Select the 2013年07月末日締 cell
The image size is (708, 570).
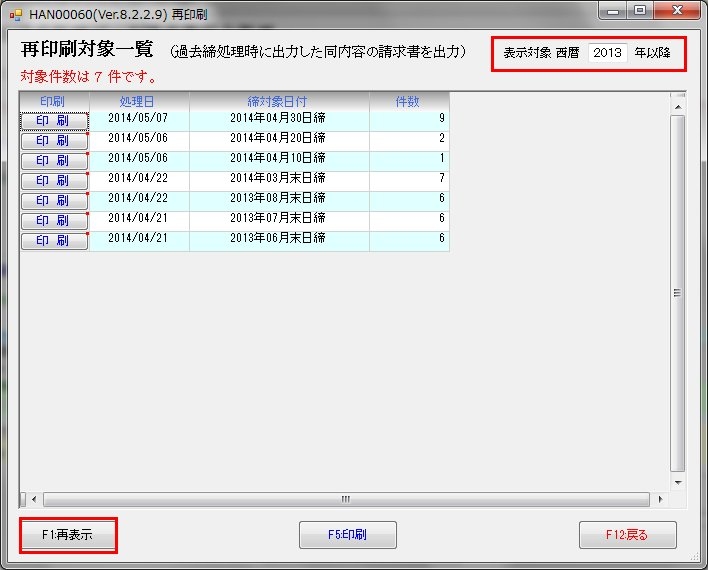pos(279,220)
